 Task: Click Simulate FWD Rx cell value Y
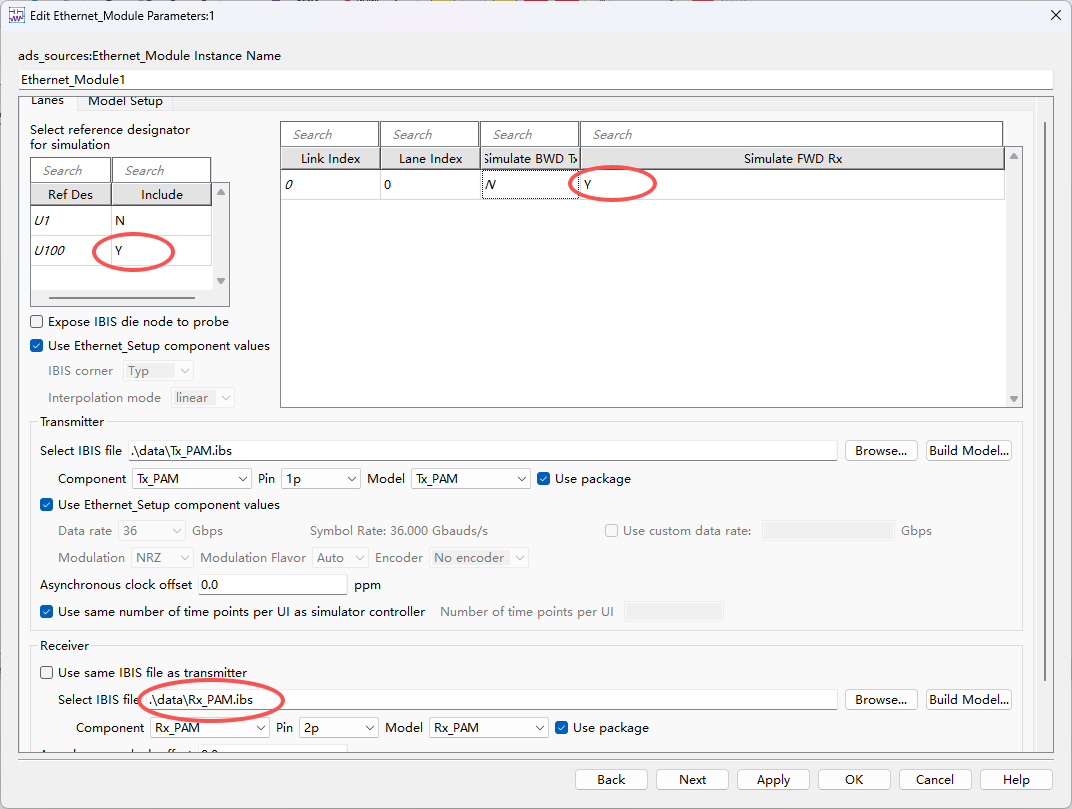(792, 185)
